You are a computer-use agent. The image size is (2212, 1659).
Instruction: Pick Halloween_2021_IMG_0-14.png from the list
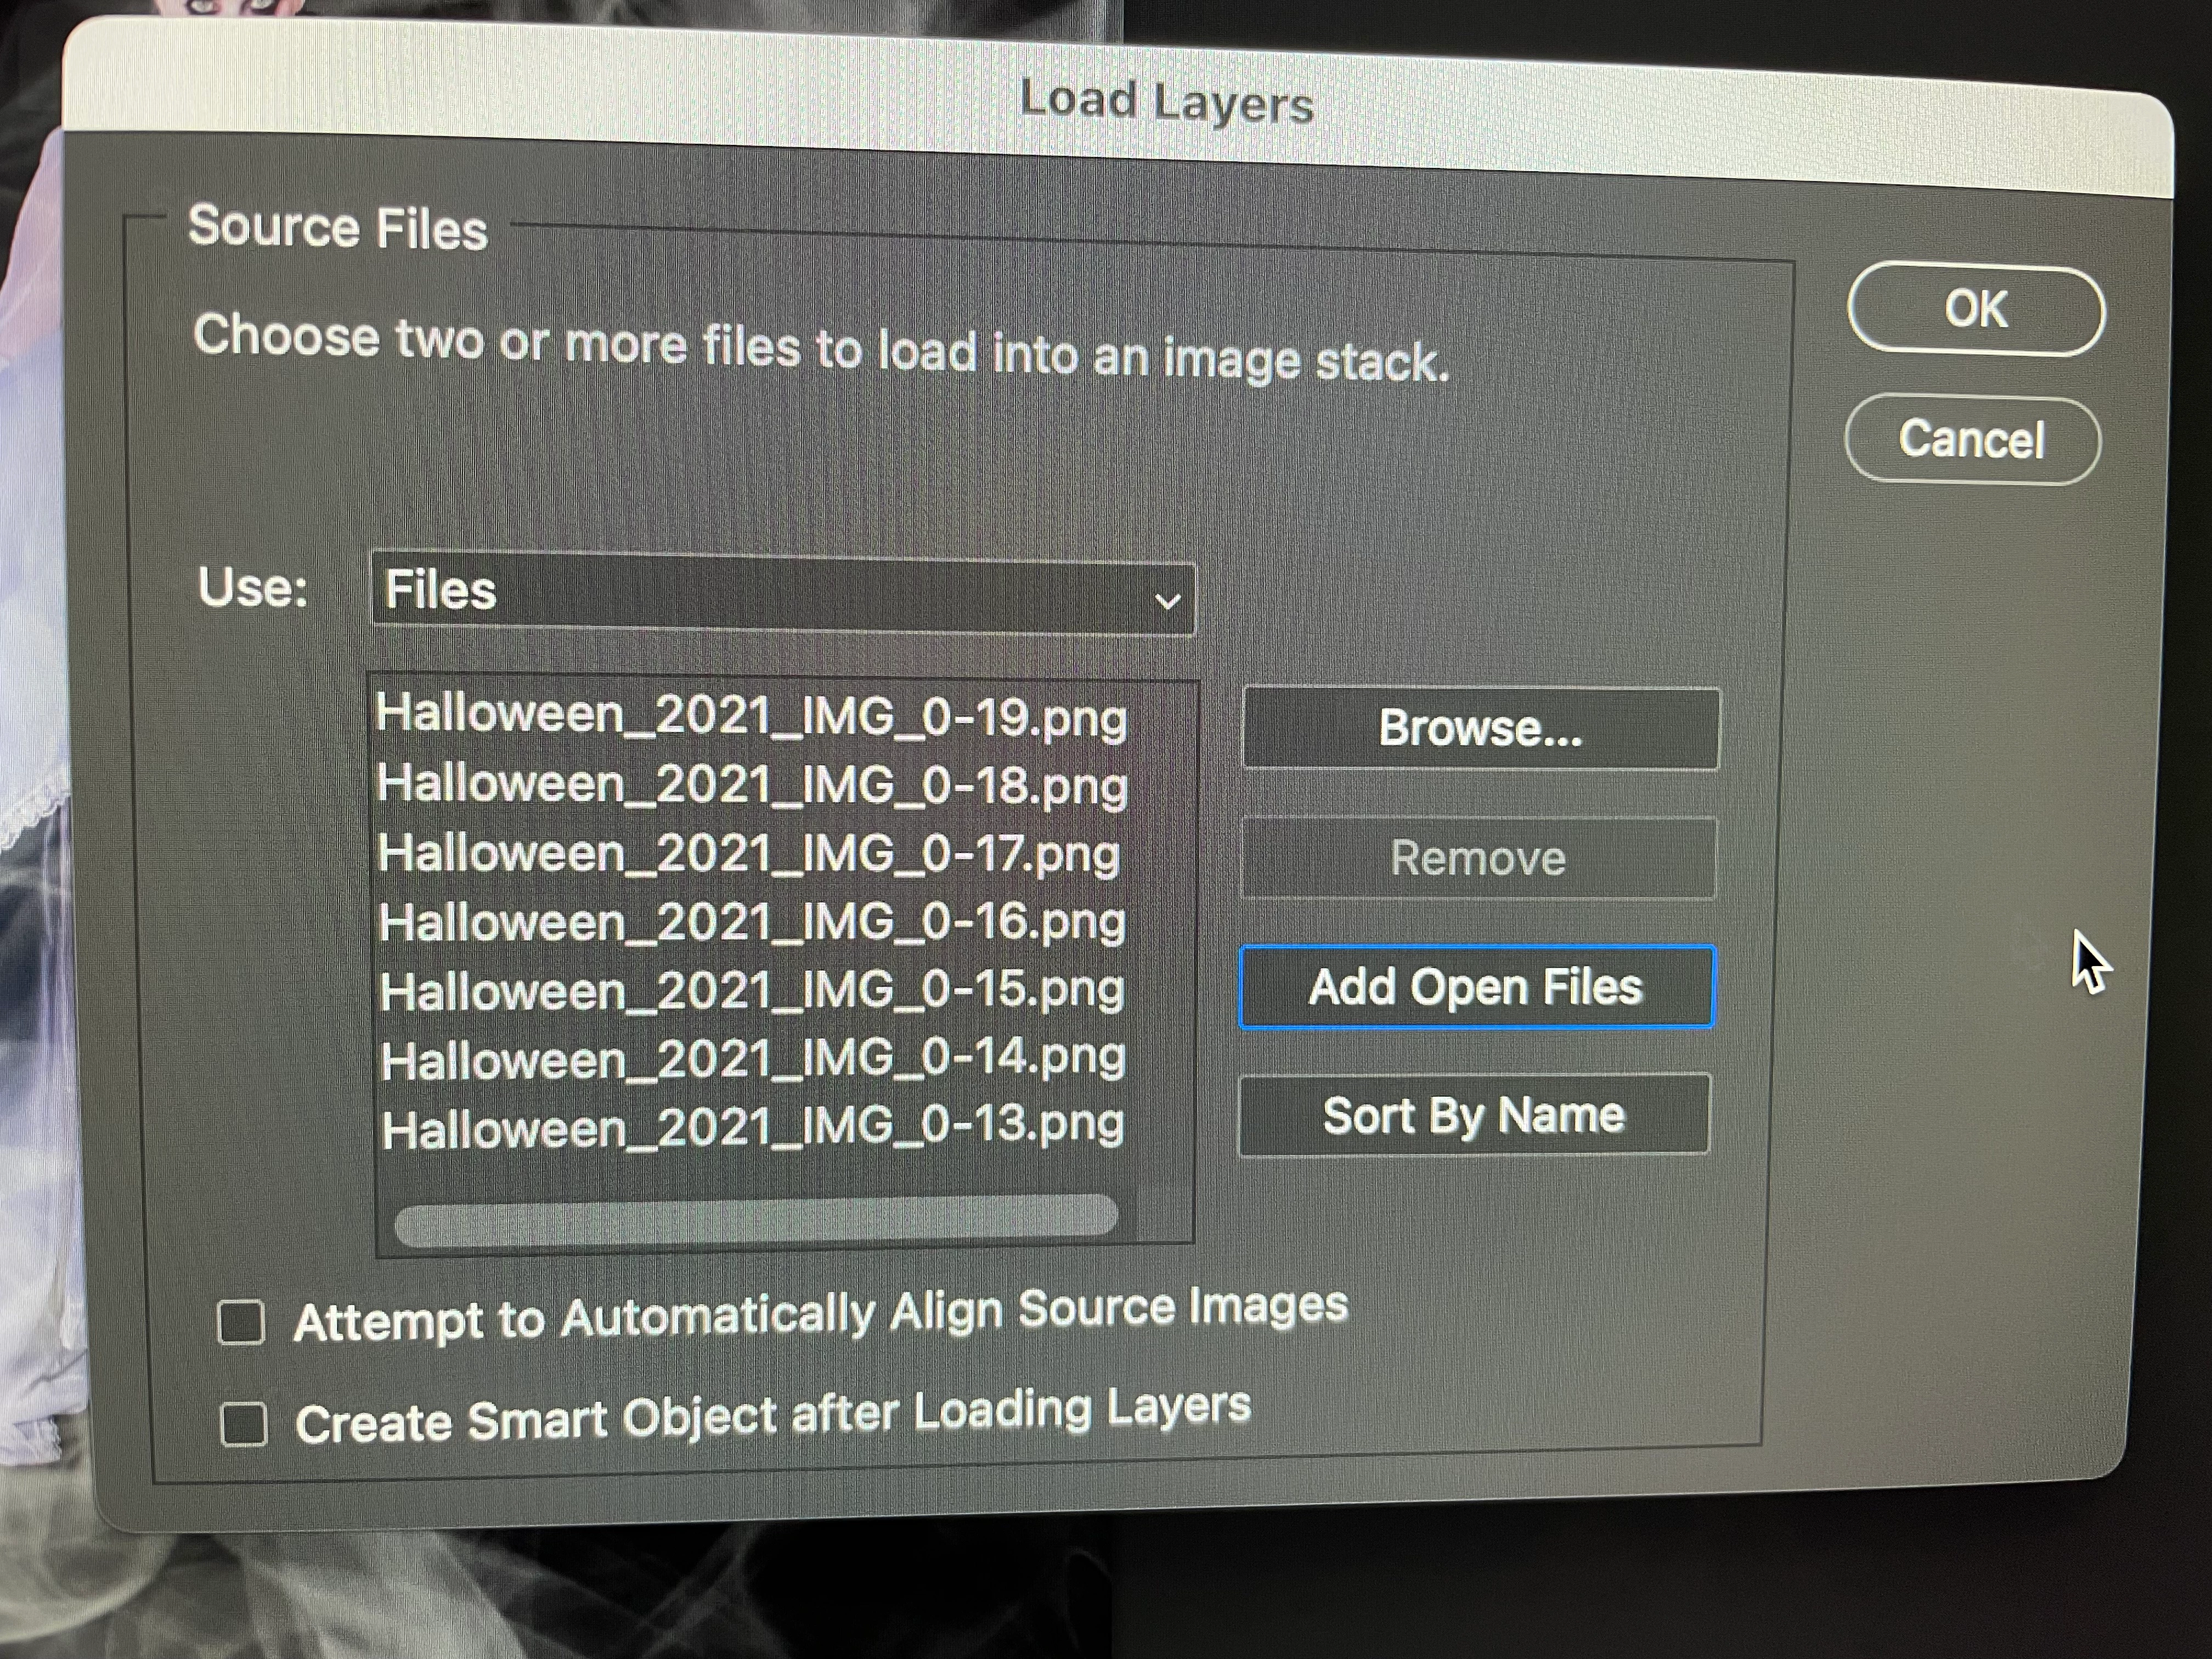753,1059
